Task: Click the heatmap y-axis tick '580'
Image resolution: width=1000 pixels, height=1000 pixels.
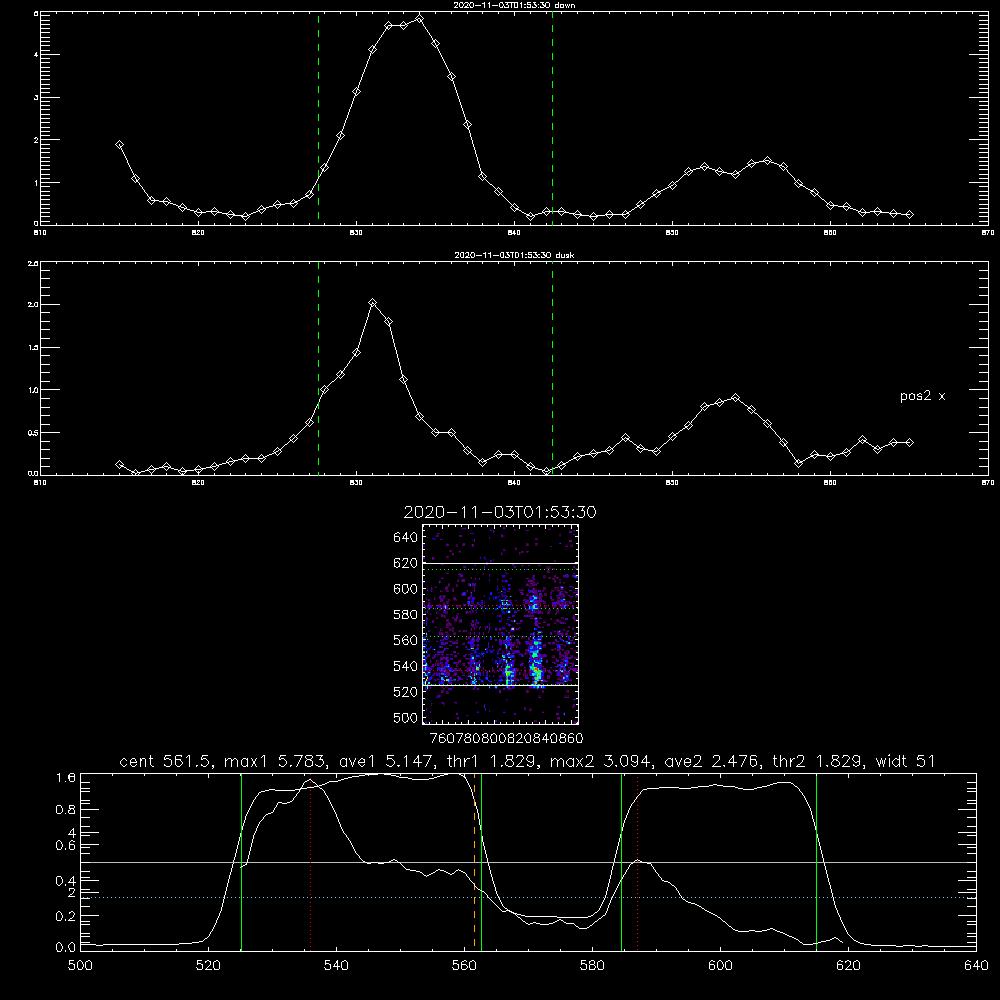Action: tap(406, 615)
